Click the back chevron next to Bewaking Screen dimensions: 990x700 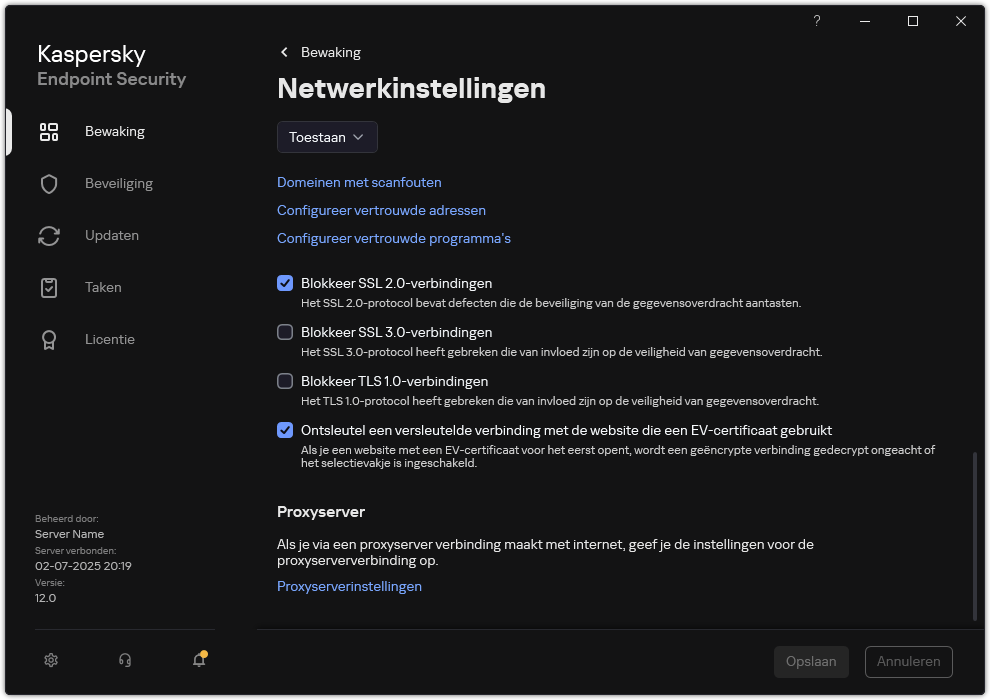tap(284, 52)
